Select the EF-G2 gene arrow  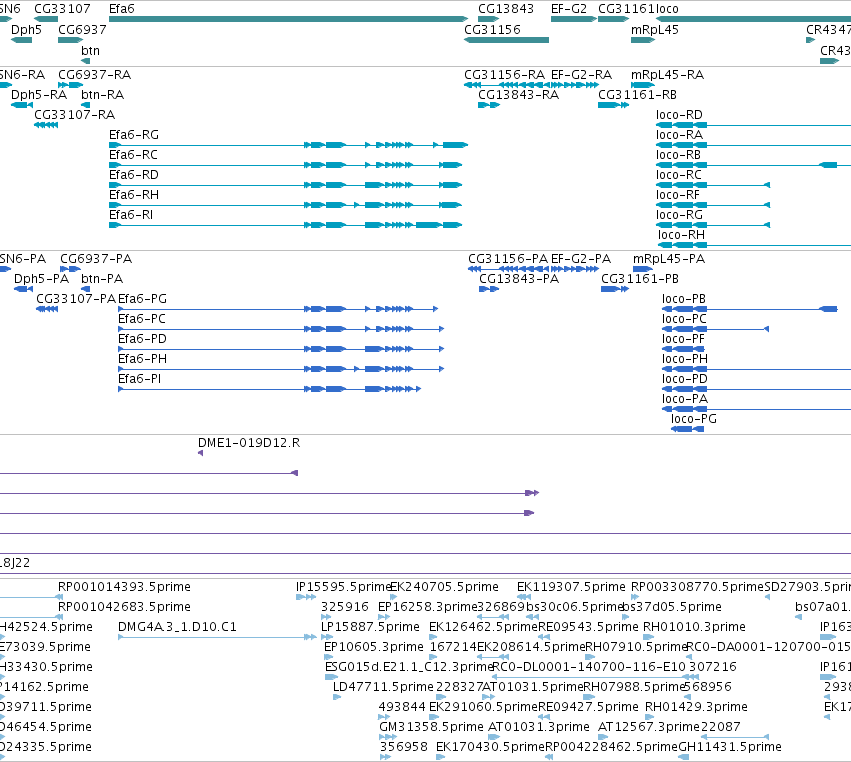coord(574,19)
